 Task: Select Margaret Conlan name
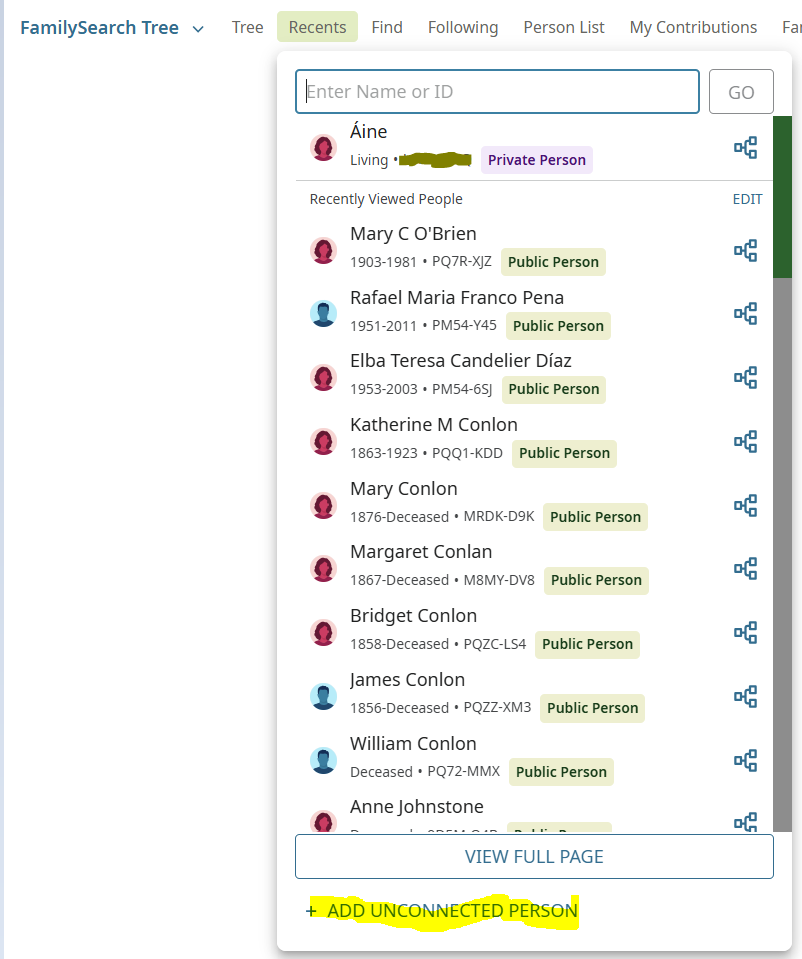point(421,552)
